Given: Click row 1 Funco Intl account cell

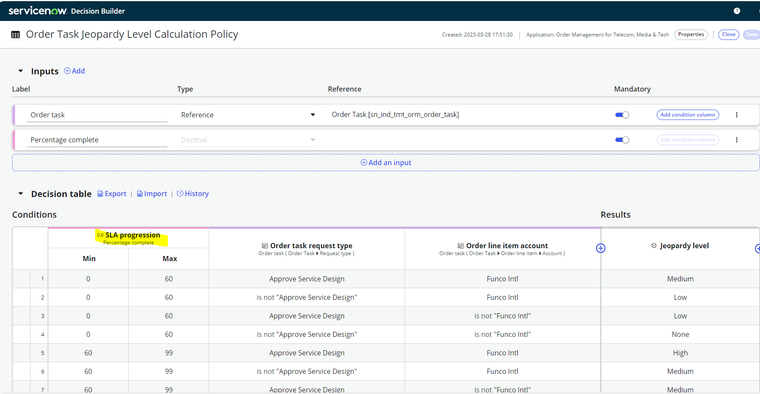Looking at the screenshot, I should point(503,279).
